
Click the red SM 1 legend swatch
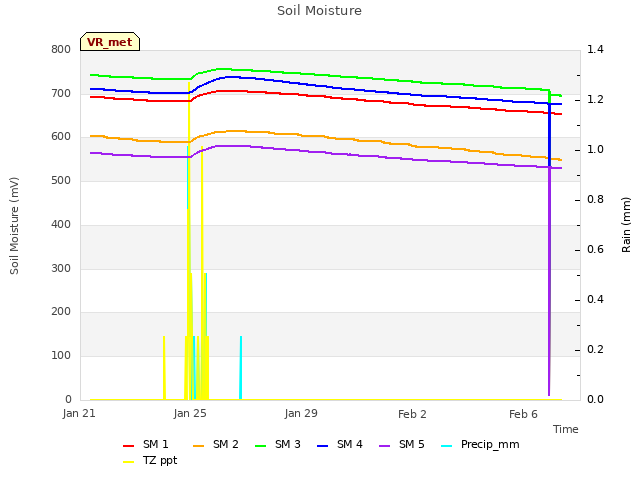pos(129,446)
